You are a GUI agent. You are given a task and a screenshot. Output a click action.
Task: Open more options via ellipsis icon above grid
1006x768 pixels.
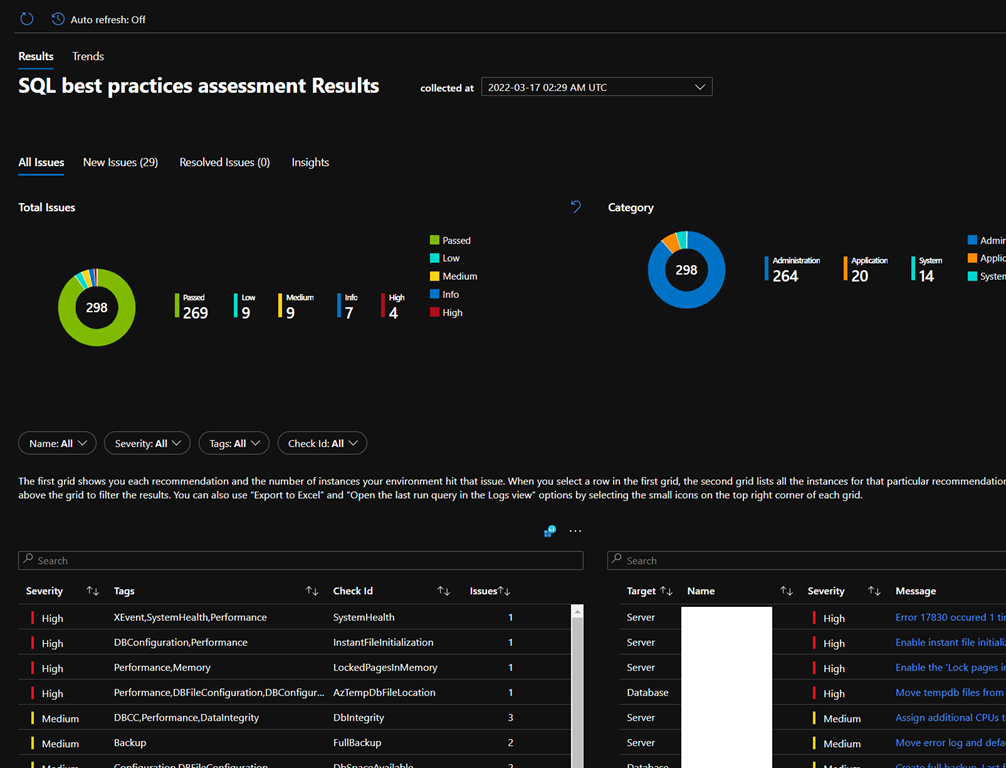pos(575,531)
